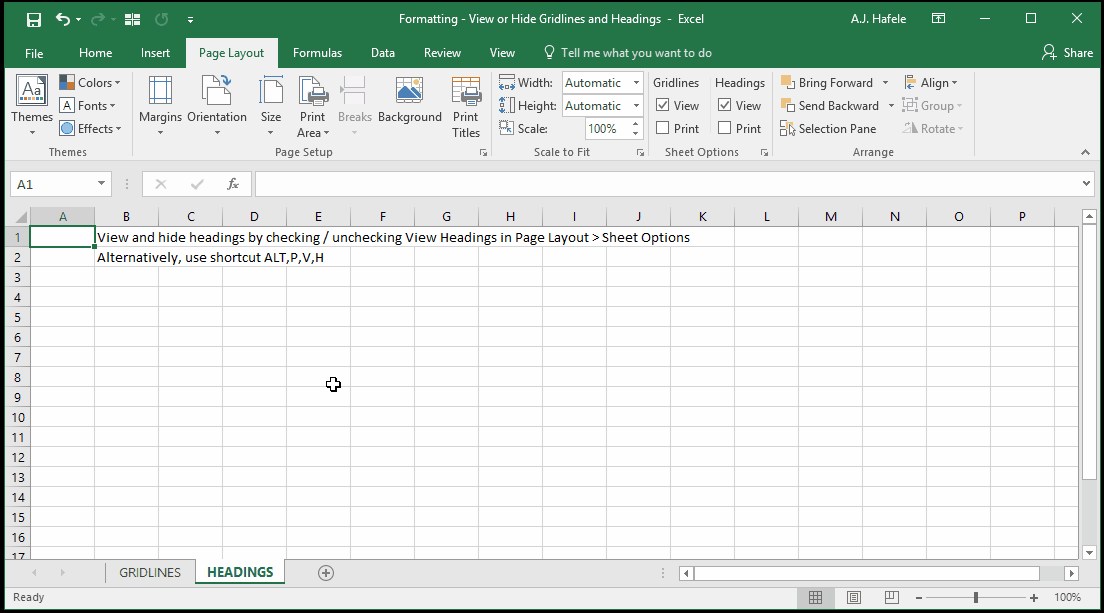Click the A.J. Hafele account name
This screenshot has height=613, width=1104.
878,19
